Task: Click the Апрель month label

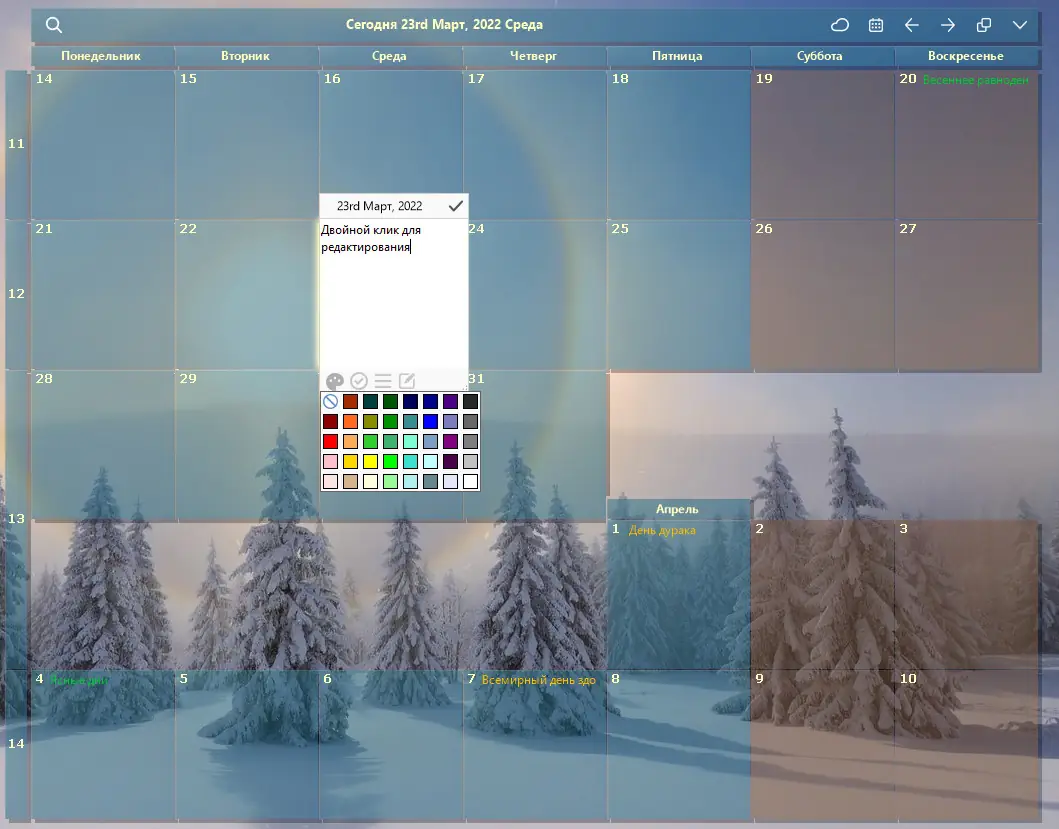Action: pyautogui.click(x=677, y=509)
